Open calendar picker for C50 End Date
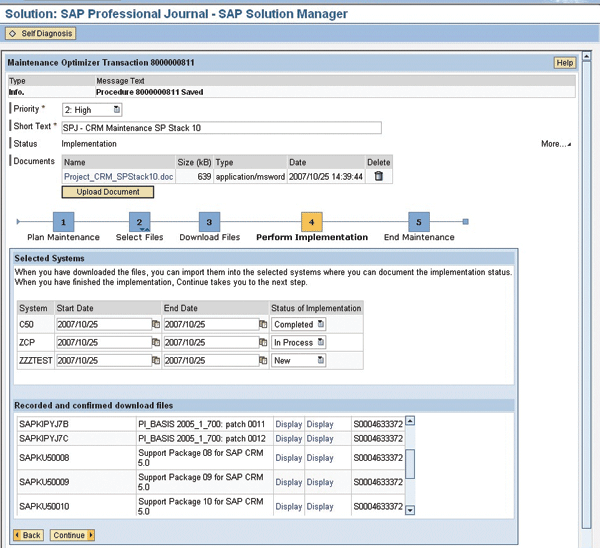 tap(263, 324)
